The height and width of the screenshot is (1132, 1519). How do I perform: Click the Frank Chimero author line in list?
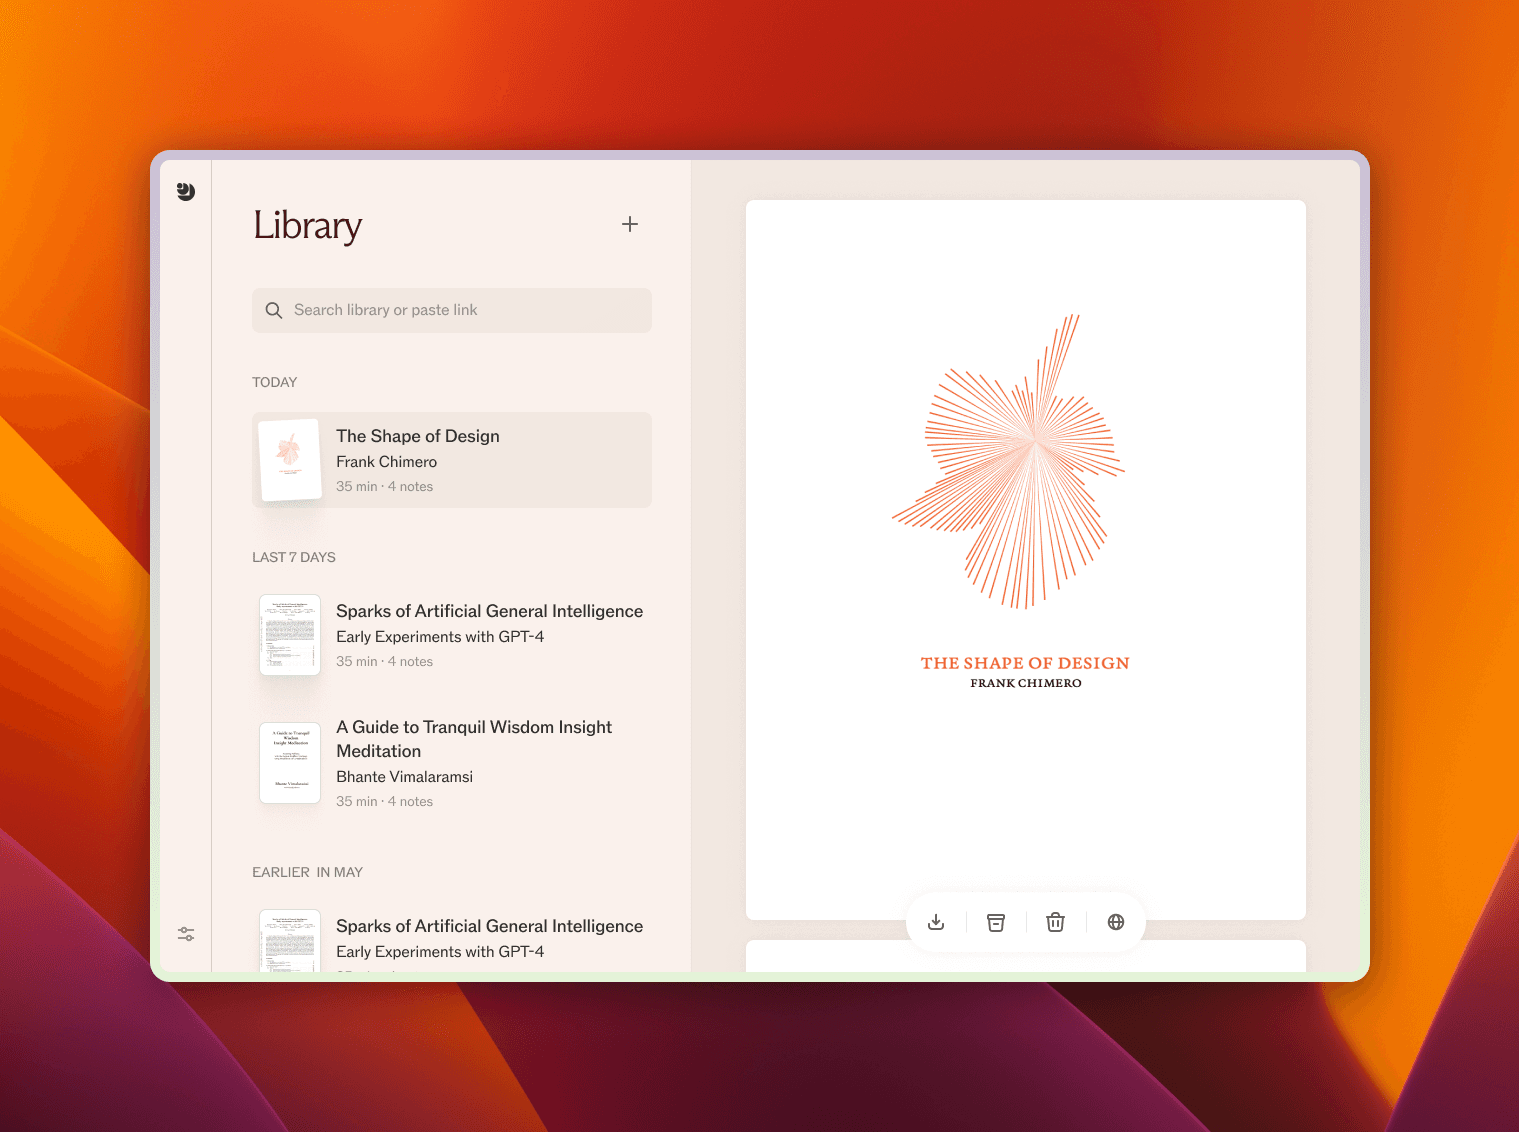click(386, 462)
